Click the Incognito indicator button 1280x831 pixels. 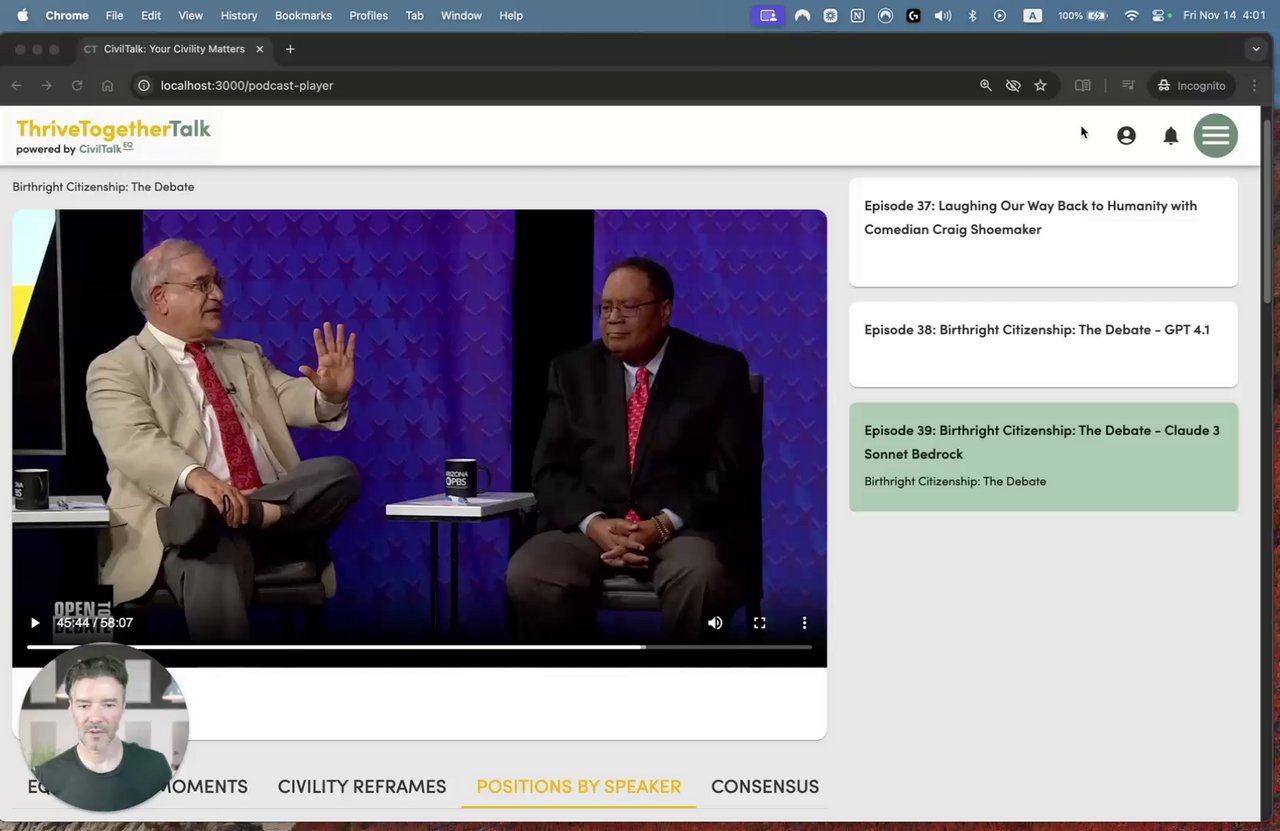(1191, 86)
